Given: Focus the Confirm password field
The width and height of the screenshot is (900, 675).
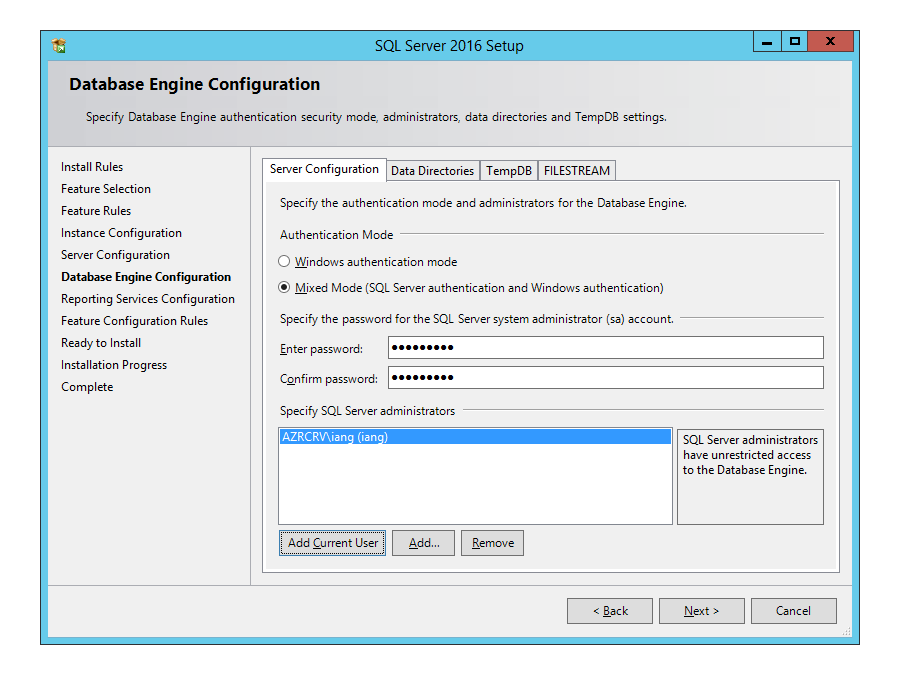Looking at the screenshot, I should coord(606,377).
